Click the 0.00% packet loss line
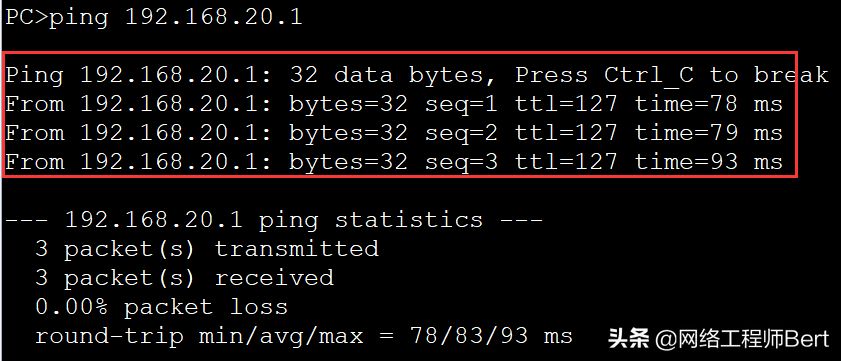Image resolution: width=841 pixels, height=361 pixels. [162, 307]
